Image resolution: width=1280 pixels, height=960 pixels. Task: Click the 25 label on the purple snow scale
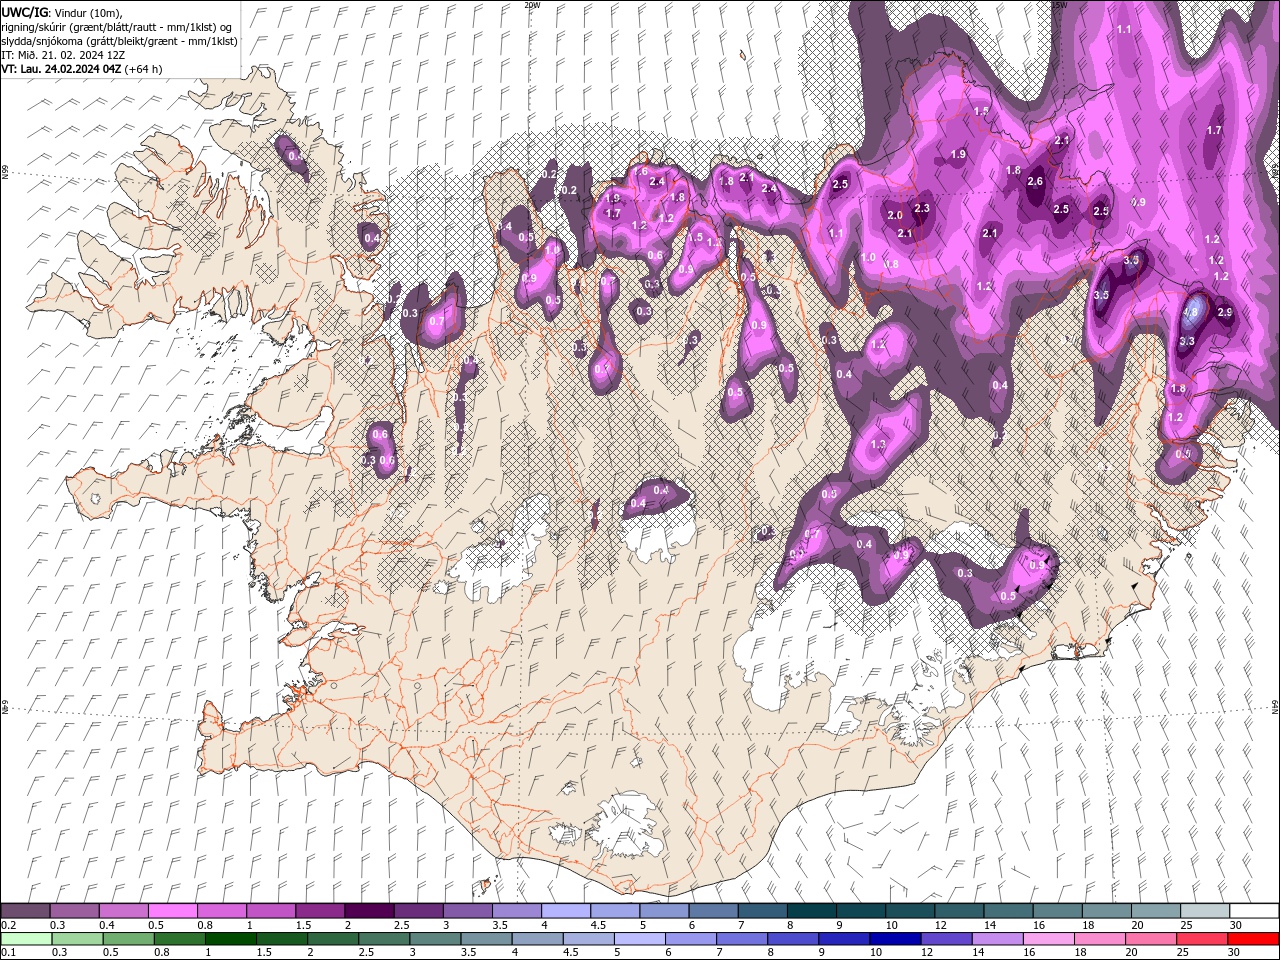(x=1185, y=925)
